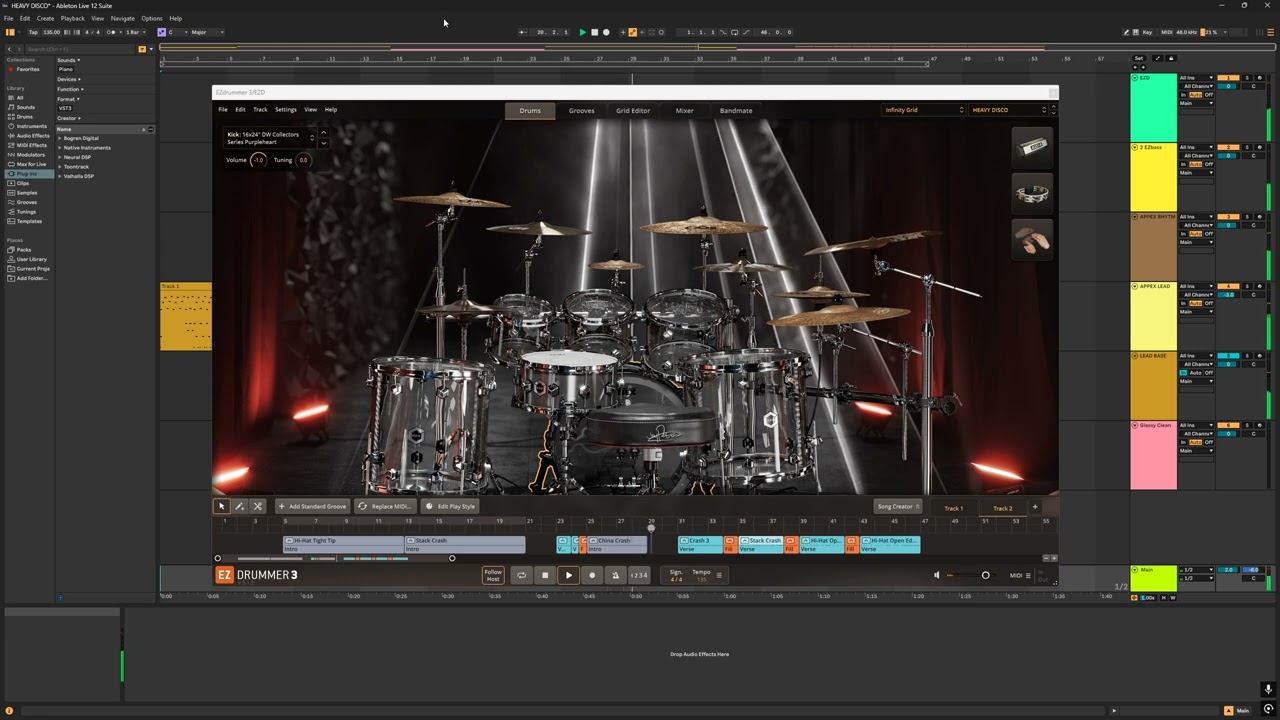
Task: Stop EZdrummer playback
Action: pyautogui.click(x=545, y=575)
